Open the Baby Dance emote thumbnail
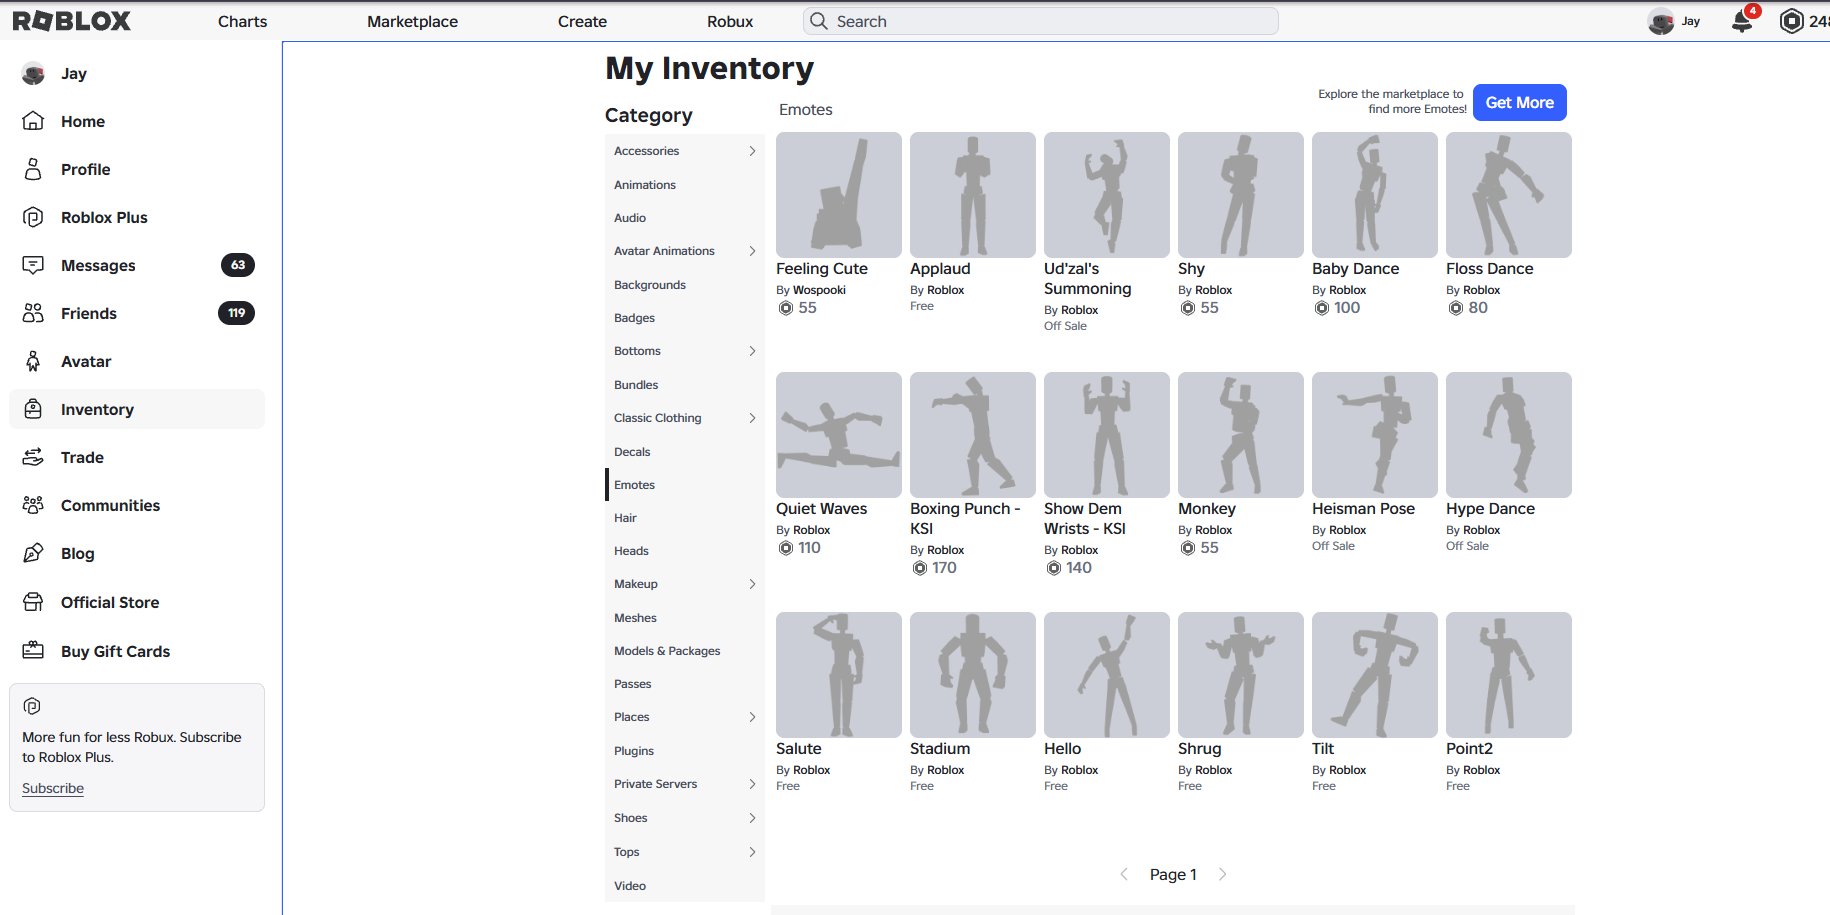1830x915 pixels. [x=1374, y=195]
